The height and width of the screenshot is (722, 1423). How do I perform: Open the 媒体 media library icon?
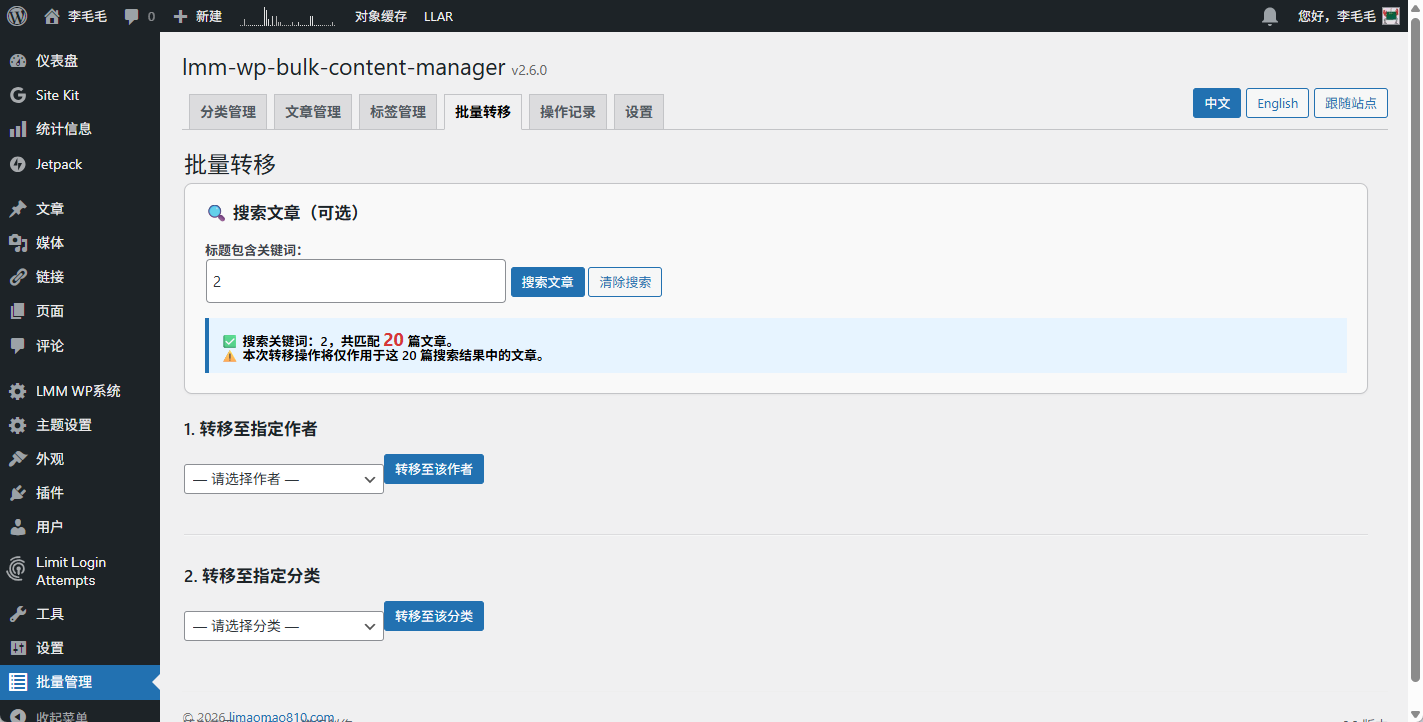coord(17,243)
